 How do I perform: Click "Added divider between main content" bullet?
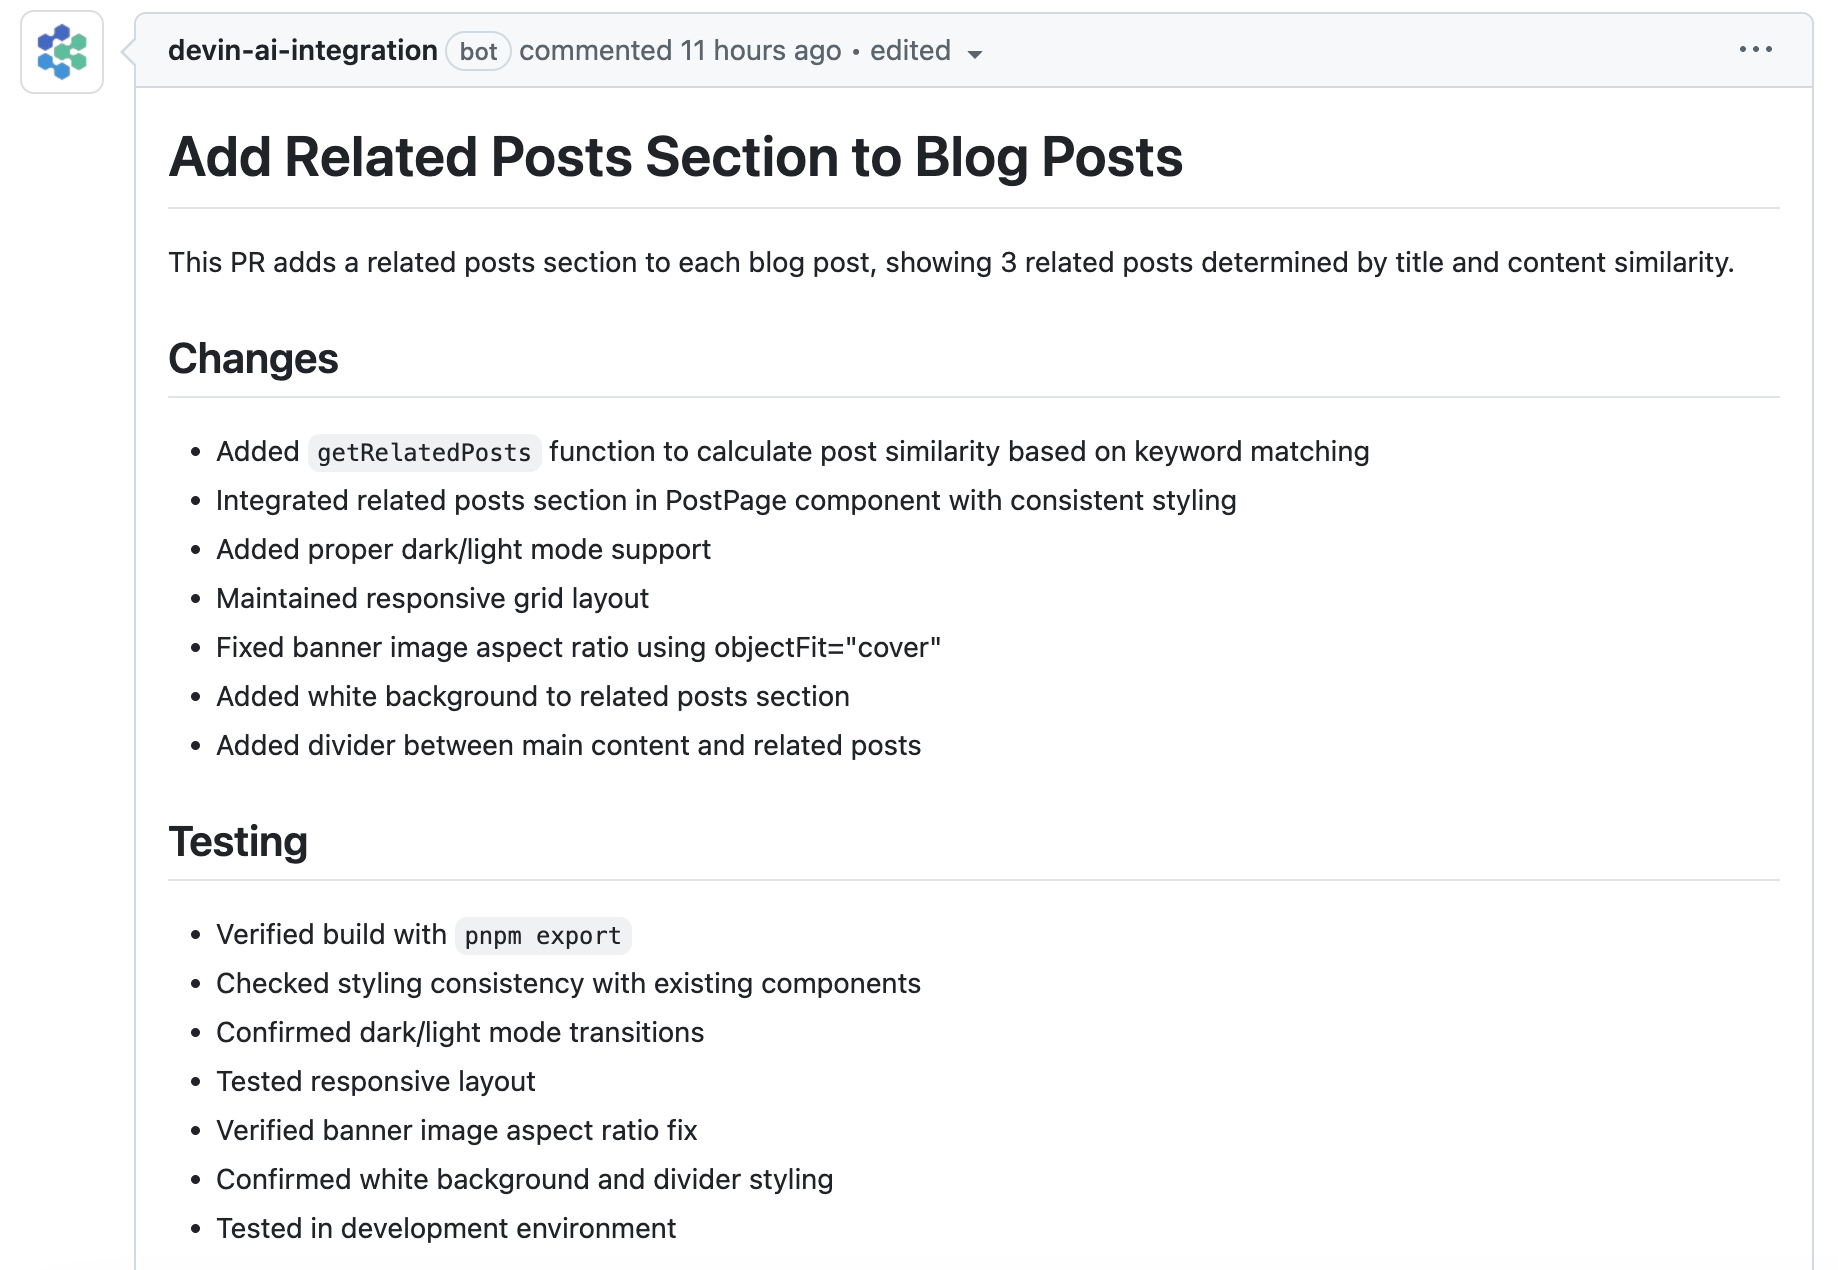coord(568,745)
